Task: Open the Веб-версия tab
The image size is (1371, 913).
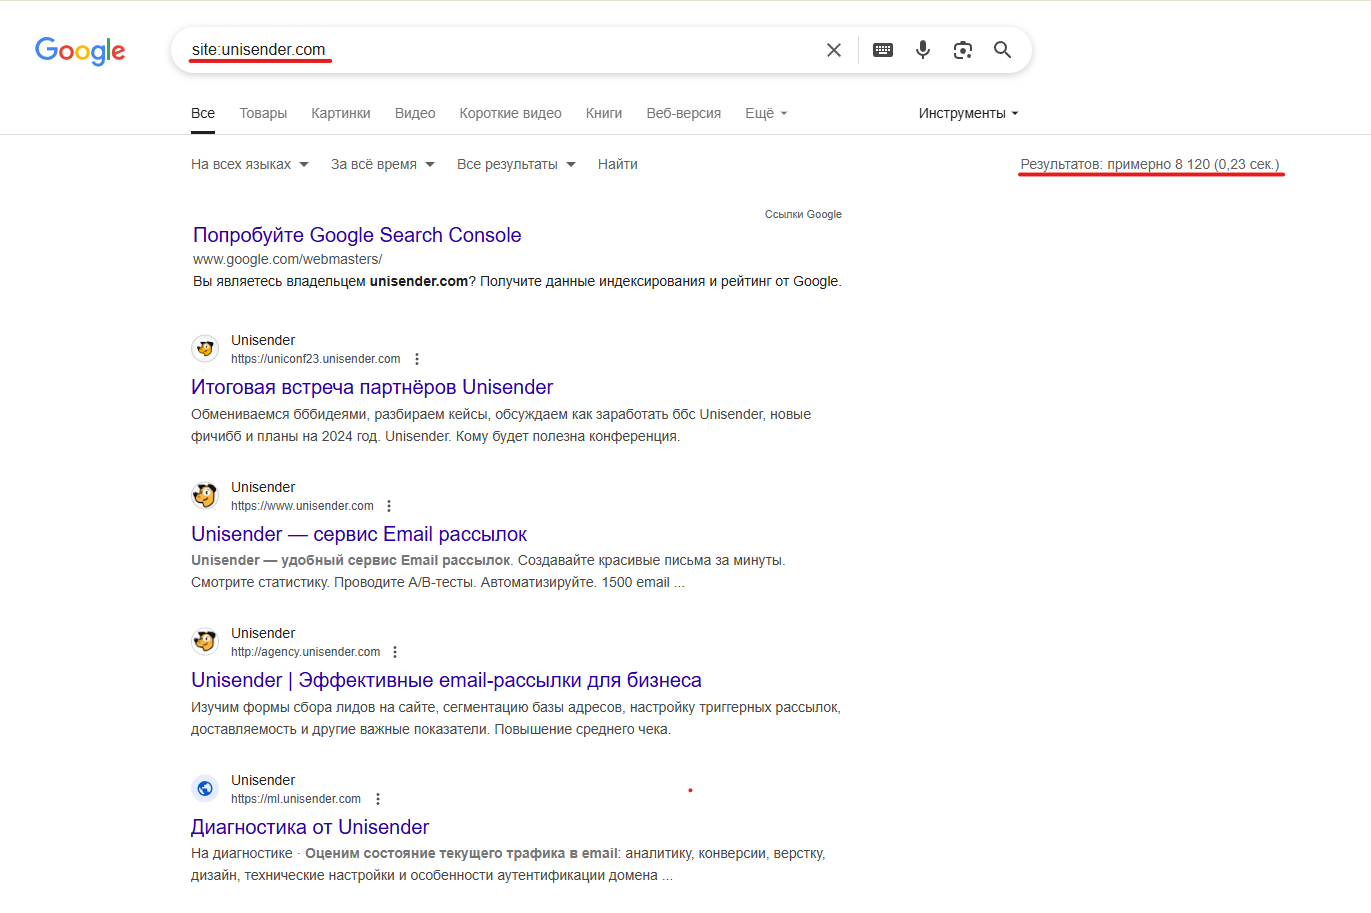Action: (684, 113)
